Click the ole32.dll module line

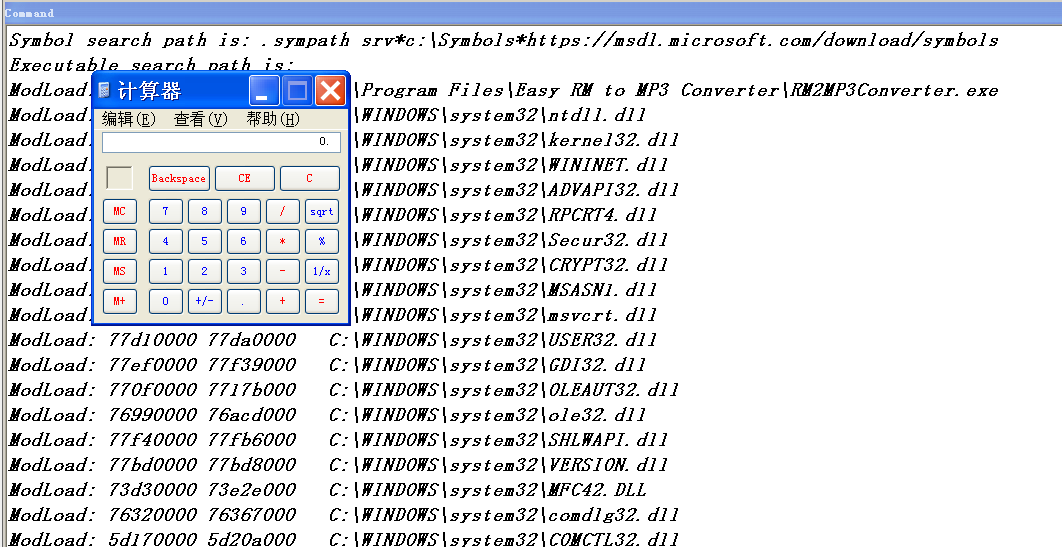(327, 415)
